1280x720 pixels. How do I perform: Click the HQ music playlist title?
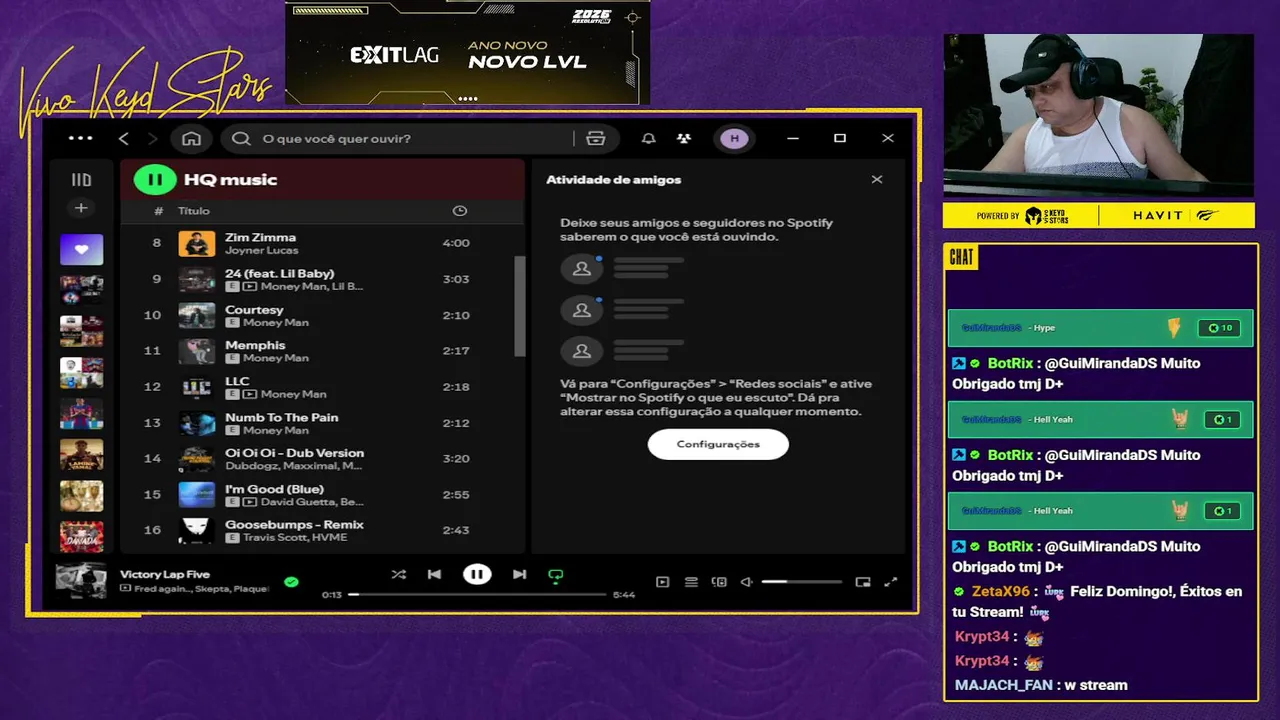tap(230, 180)
